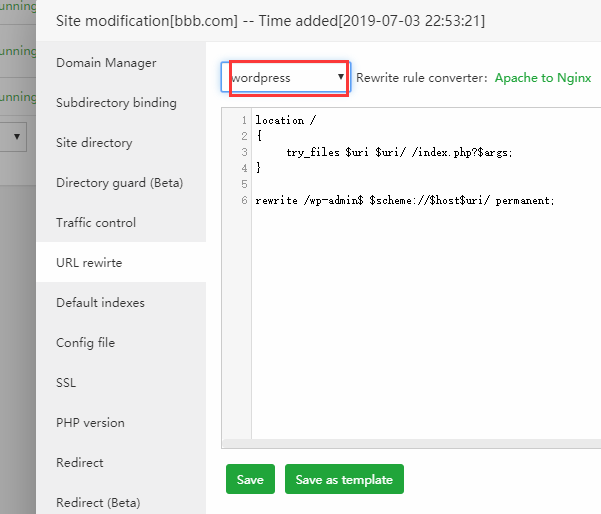
Task: Show the Config file section
Action: click(x=85, y=343)
